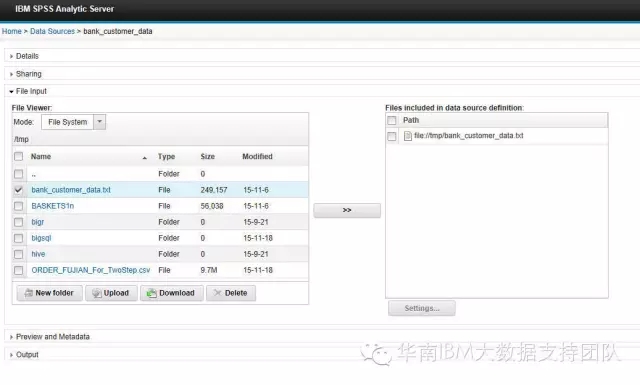Click the Upload button

111,293
